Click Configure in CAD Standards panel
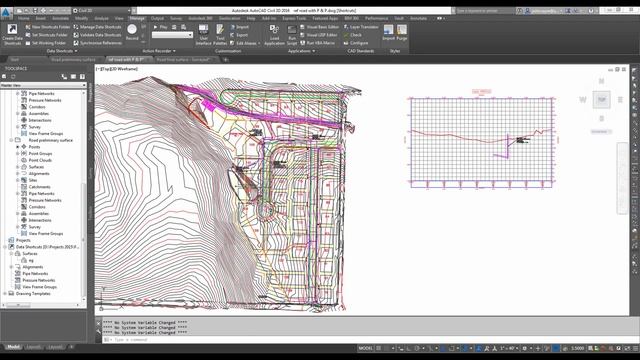Viewport: 640px width, 360px height. point(356,43)
